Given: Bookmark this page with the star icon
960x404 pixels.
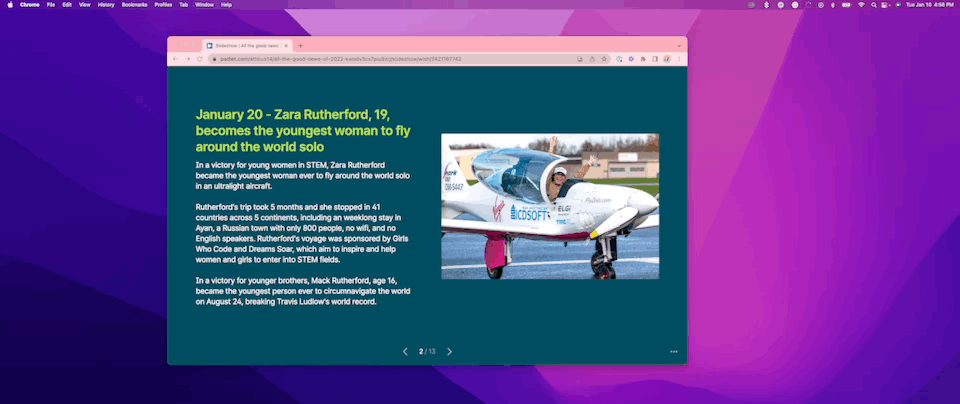Looking at the screenshot, I should click(604, 59).
